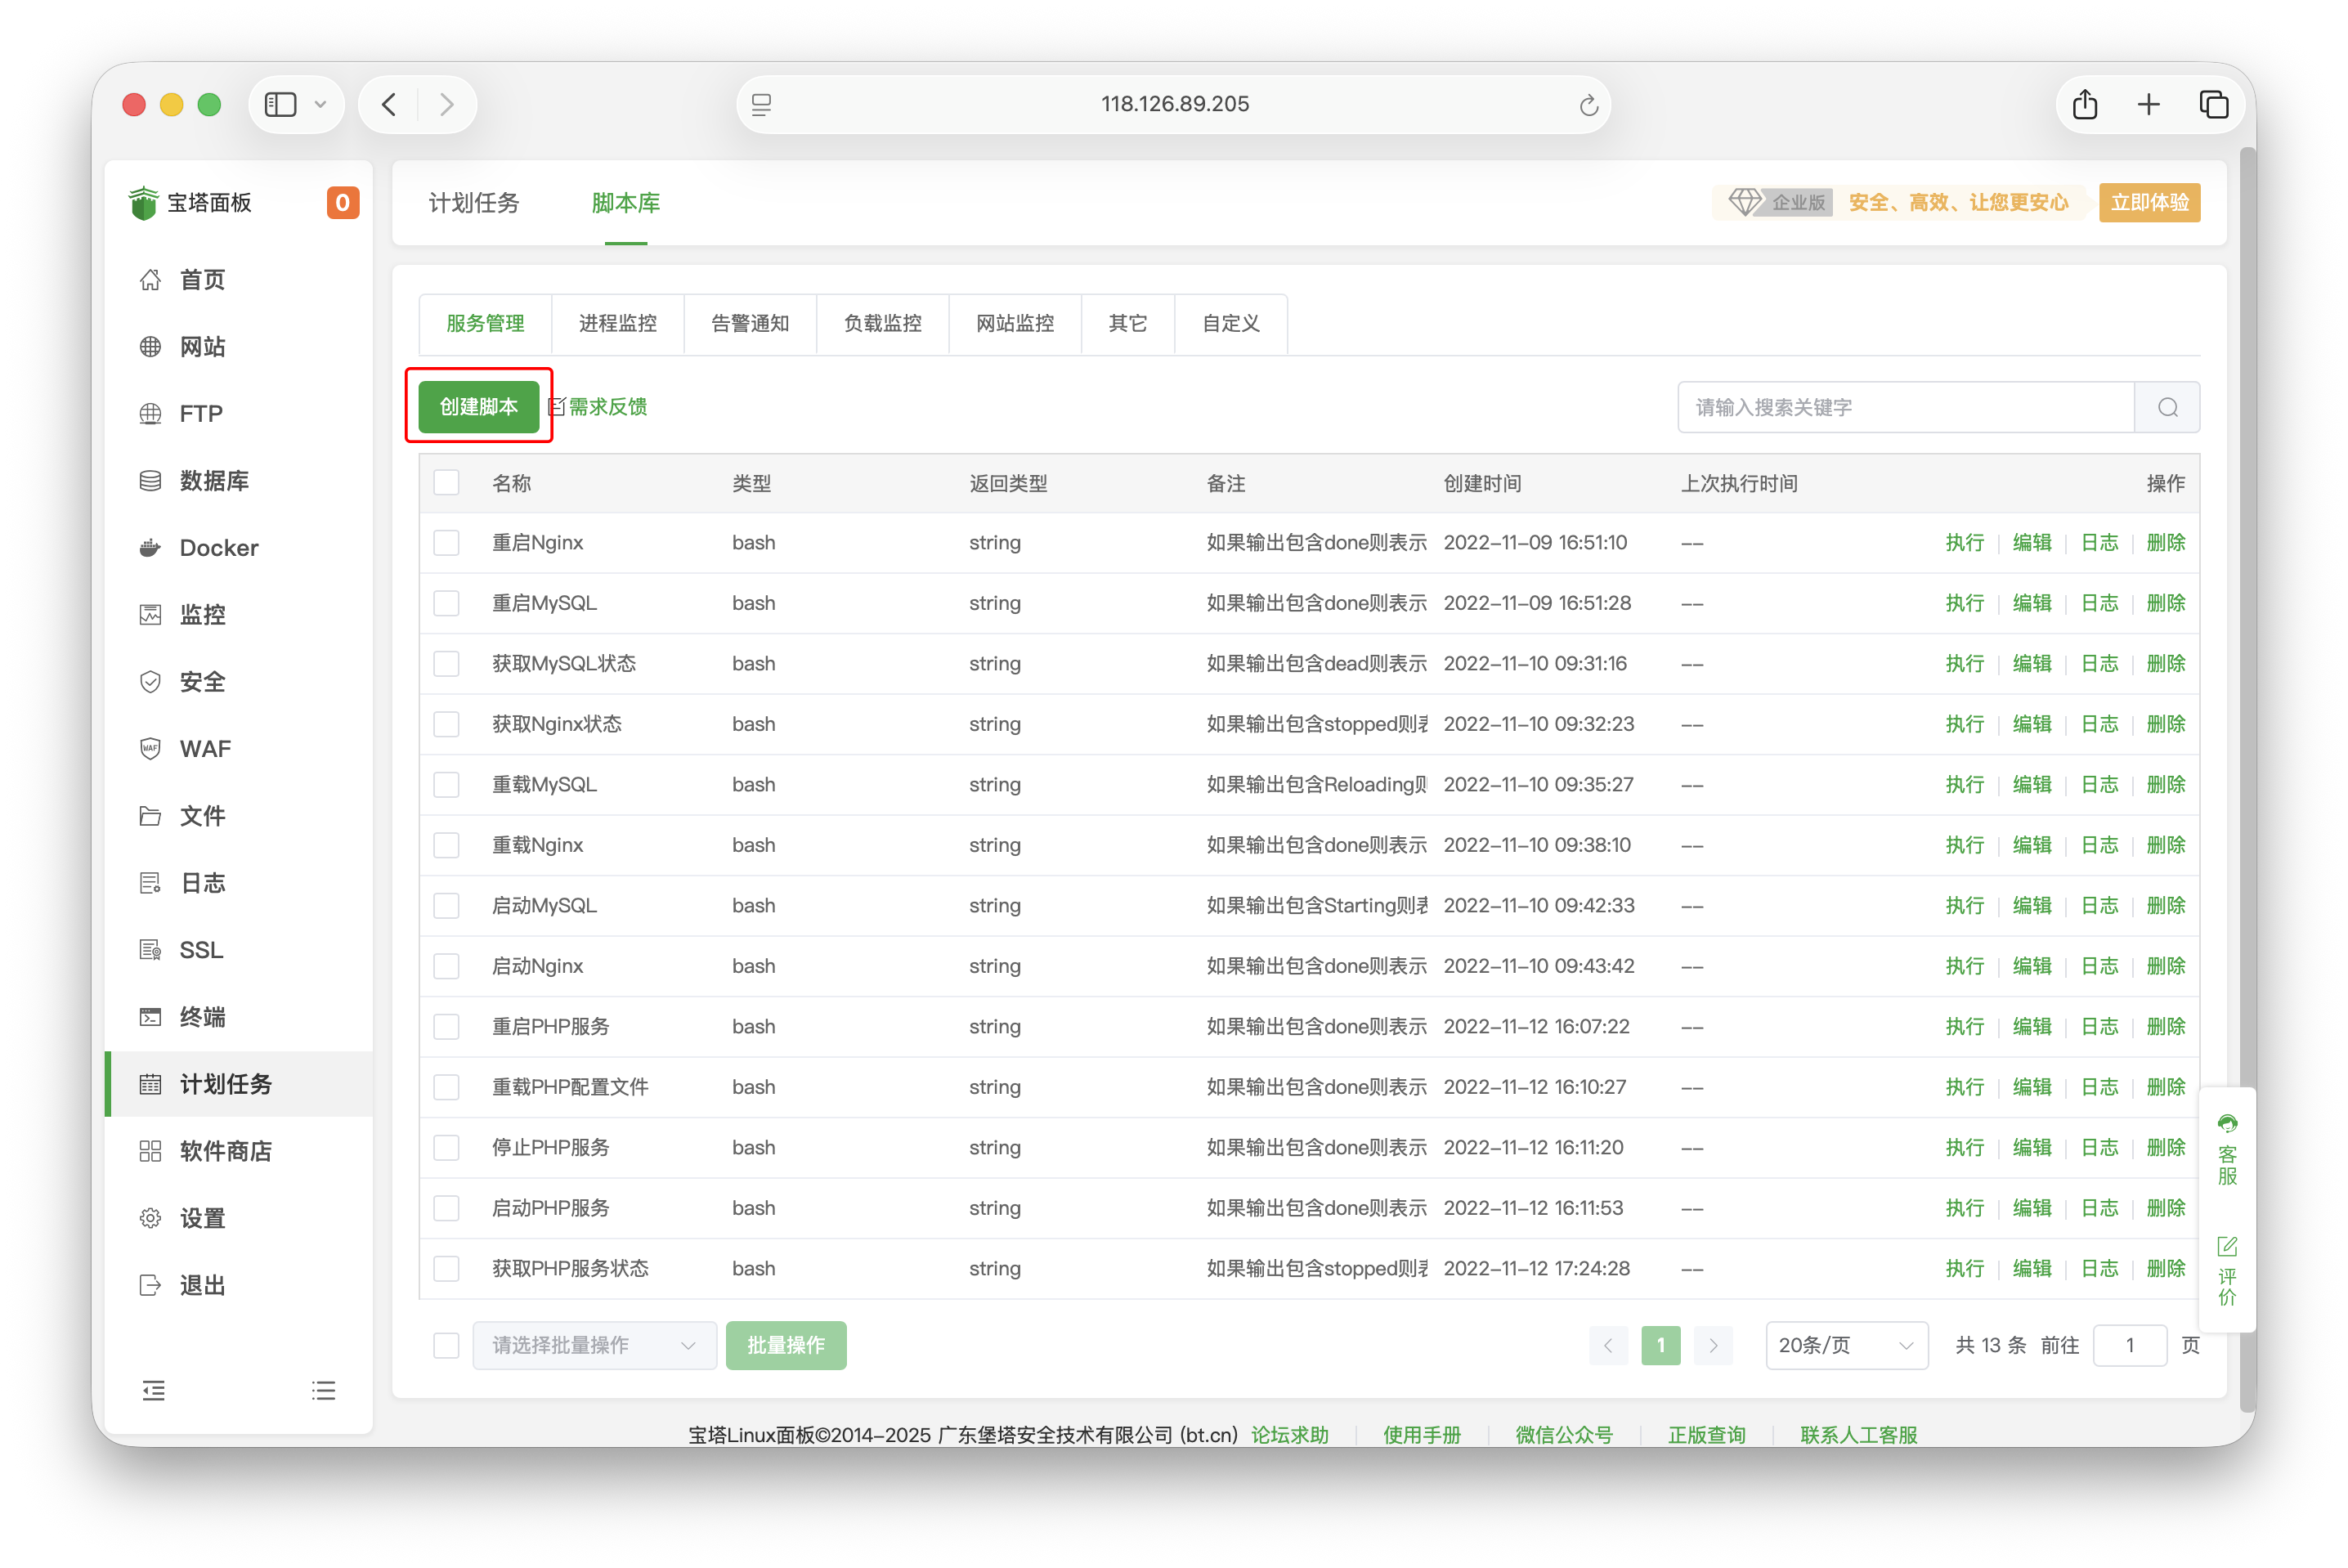
Task: Click the SSL certificate icon
Action: pos(150,950)
